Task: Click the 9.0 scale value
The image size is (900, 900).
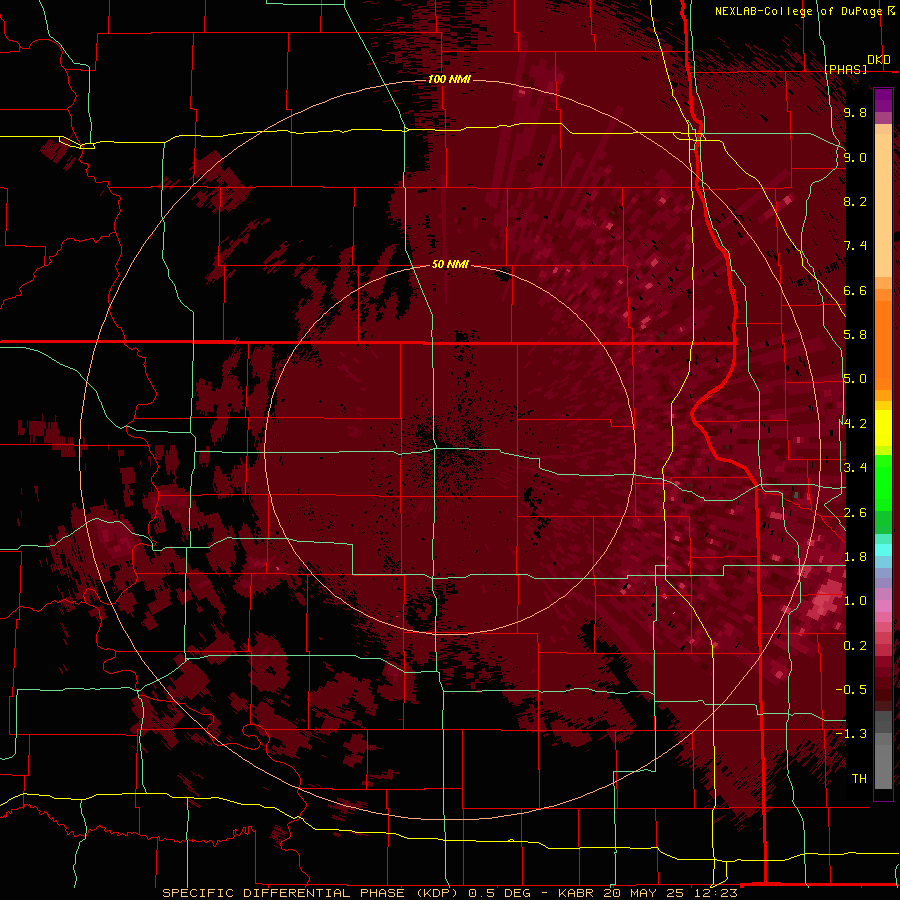Action: click(855, 157)
